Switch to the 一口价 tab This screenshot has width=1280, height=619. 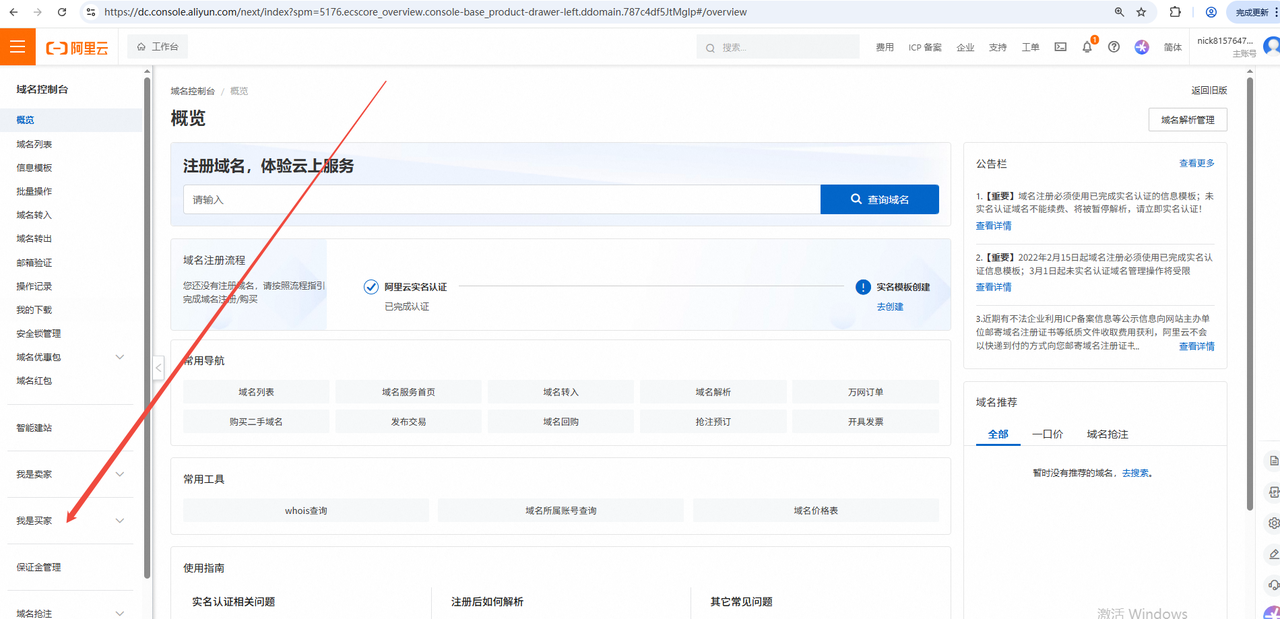pyautogui.click(x=1047, y=434)
